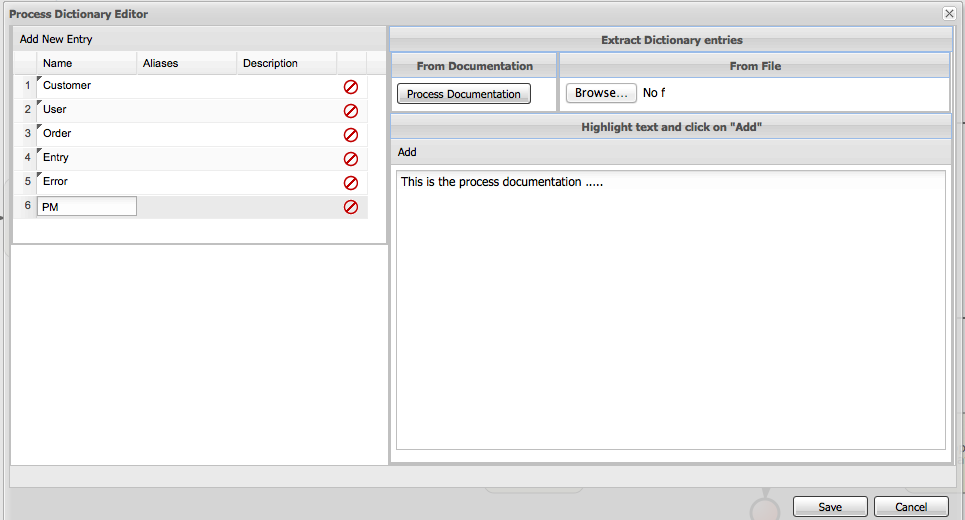Close the Process Dictionary Editor dialog
This screenshot has width=965, height=520.
coord(948,13)
